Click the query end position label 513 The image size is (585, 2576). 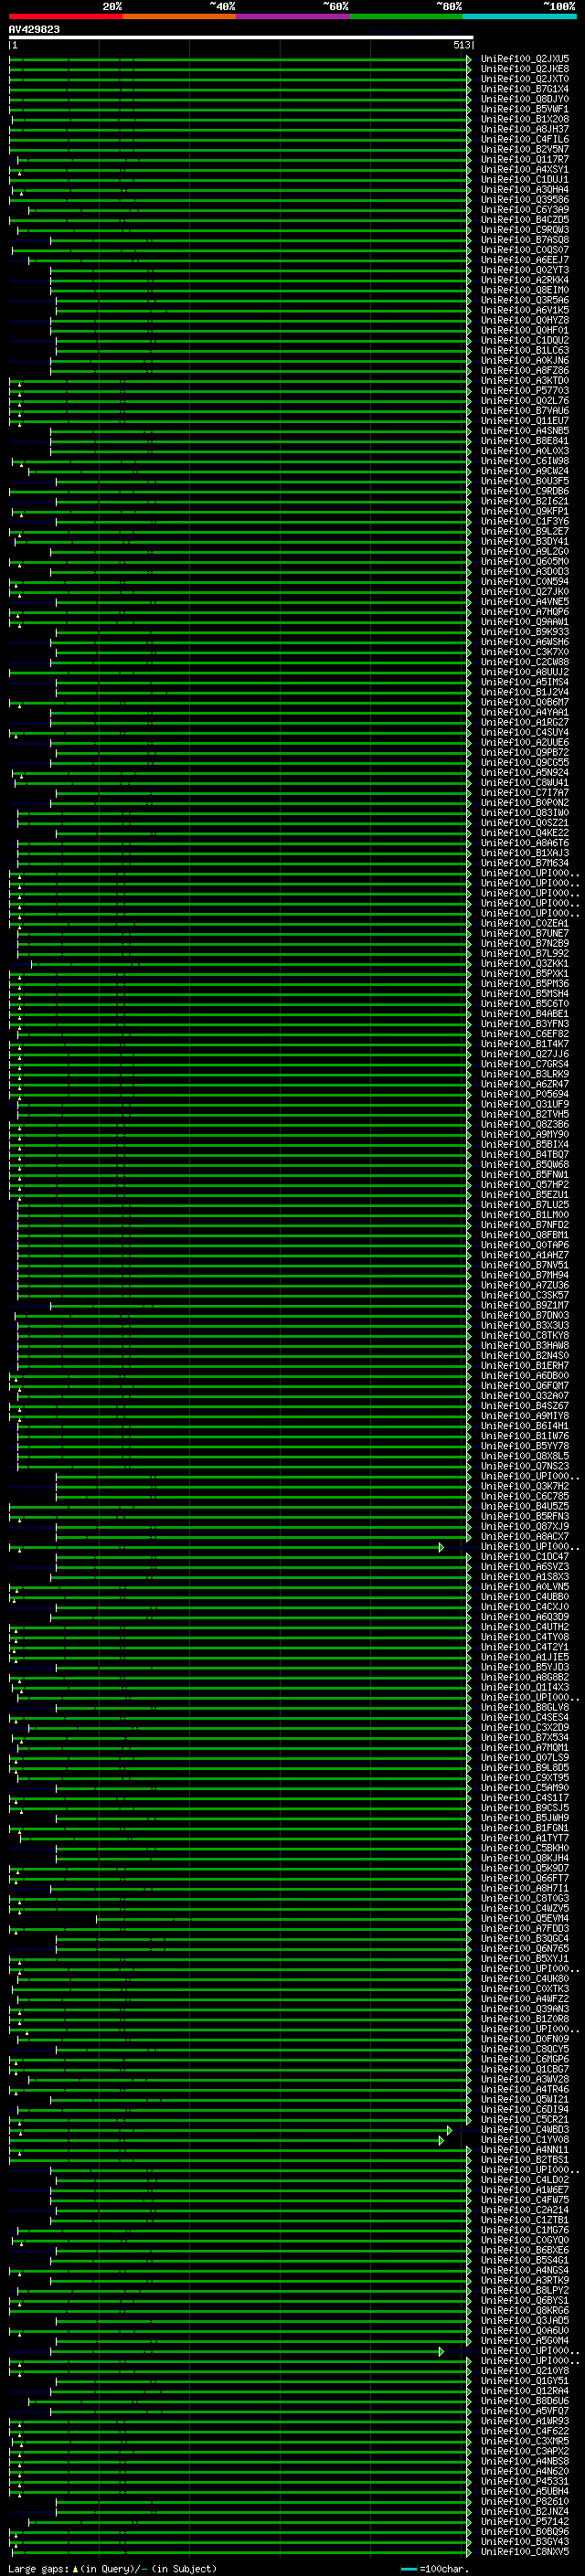pos(461,45)
